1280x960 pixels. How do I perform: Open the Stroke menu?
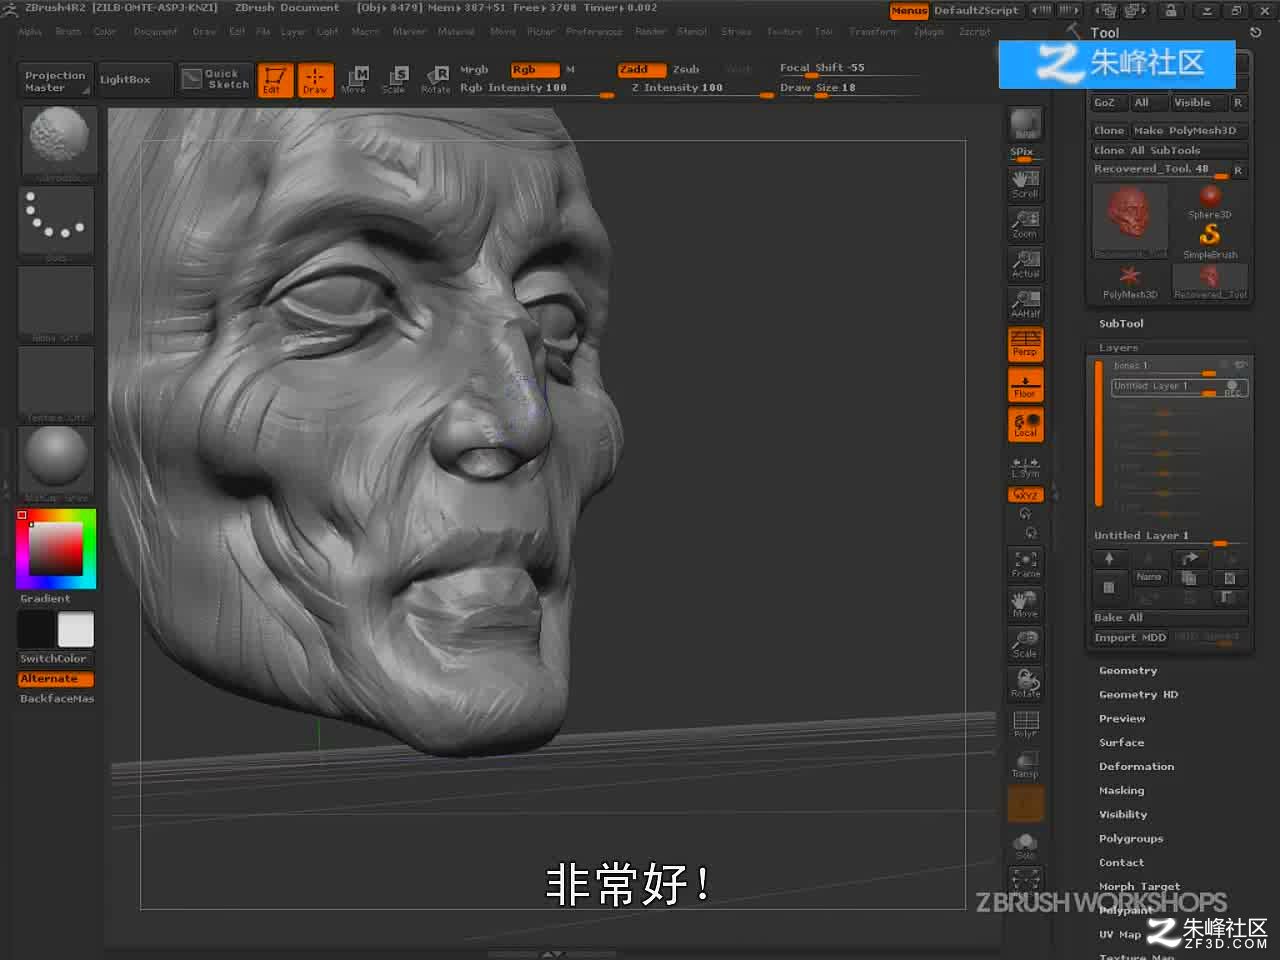[x=736, y=32]
